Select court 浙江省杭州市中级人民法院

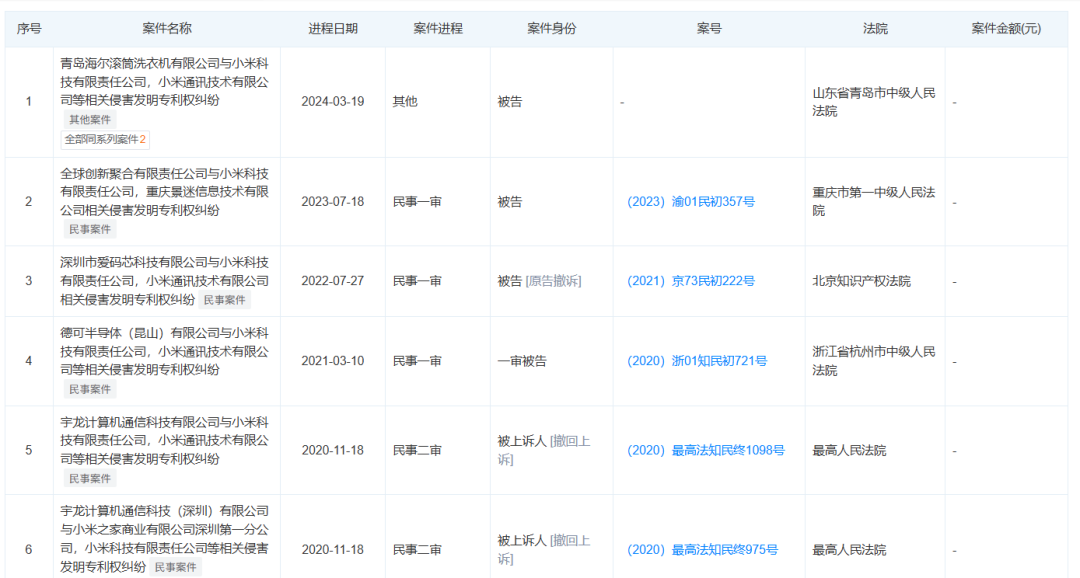[874, 361]
